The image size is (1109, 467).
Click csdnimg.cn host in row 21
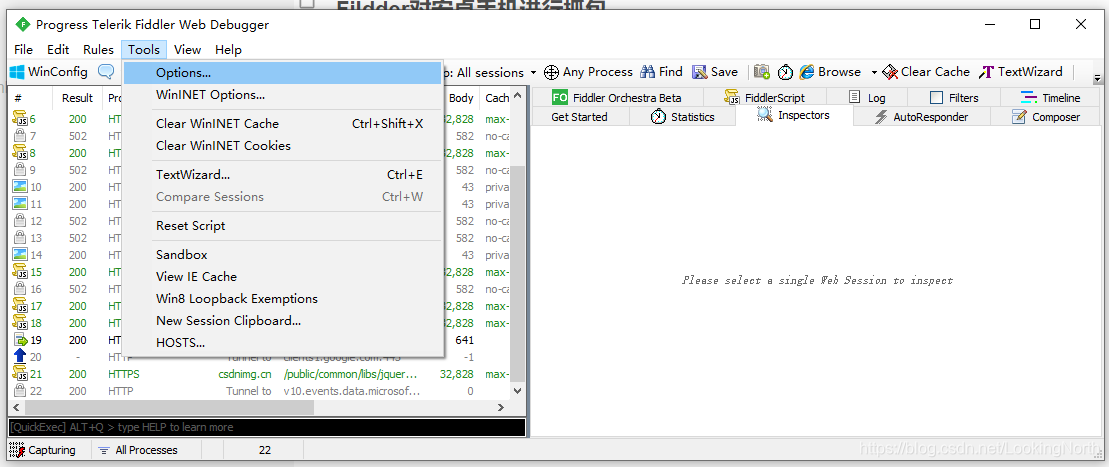click(245, 374)
